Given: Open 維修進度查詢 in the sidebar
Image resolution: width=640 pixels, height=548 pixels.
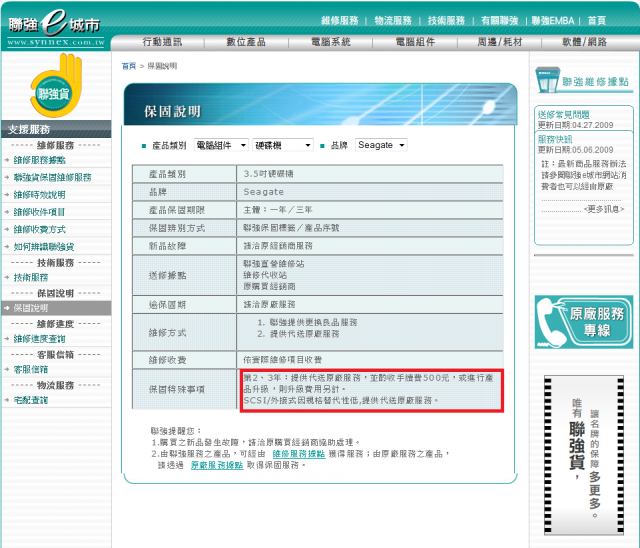Looking at the screenshot, I should (x=40, y=339).
